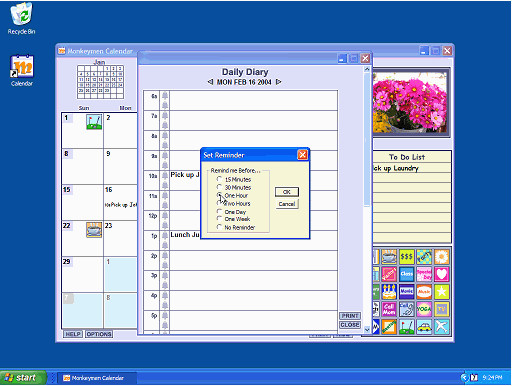Select the white daisy flower sticker
Screen dimensions: 512x386
coord(442,257)
